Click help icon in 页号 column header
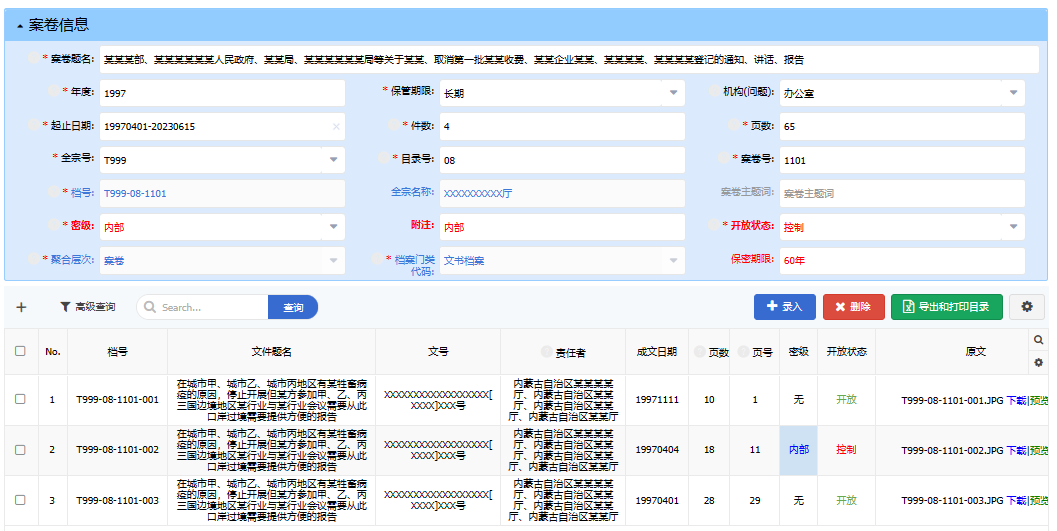Viewport: 1057px width, 531px height. 744,351
